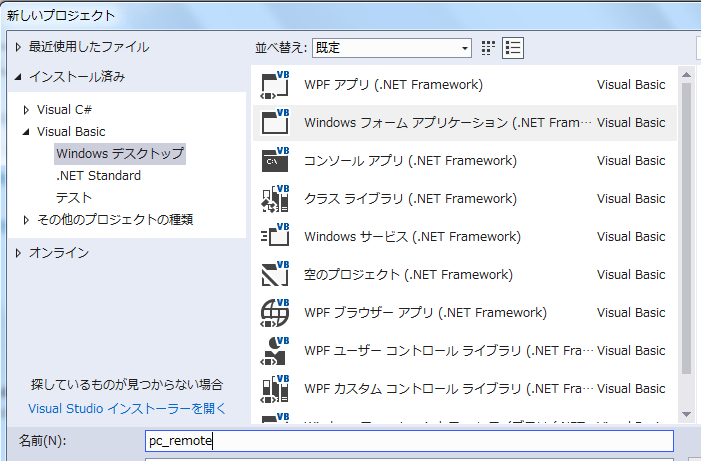This screenshot has height=461, width=701.
Task: Click the Windows サービス template icon
Action: 275,237
